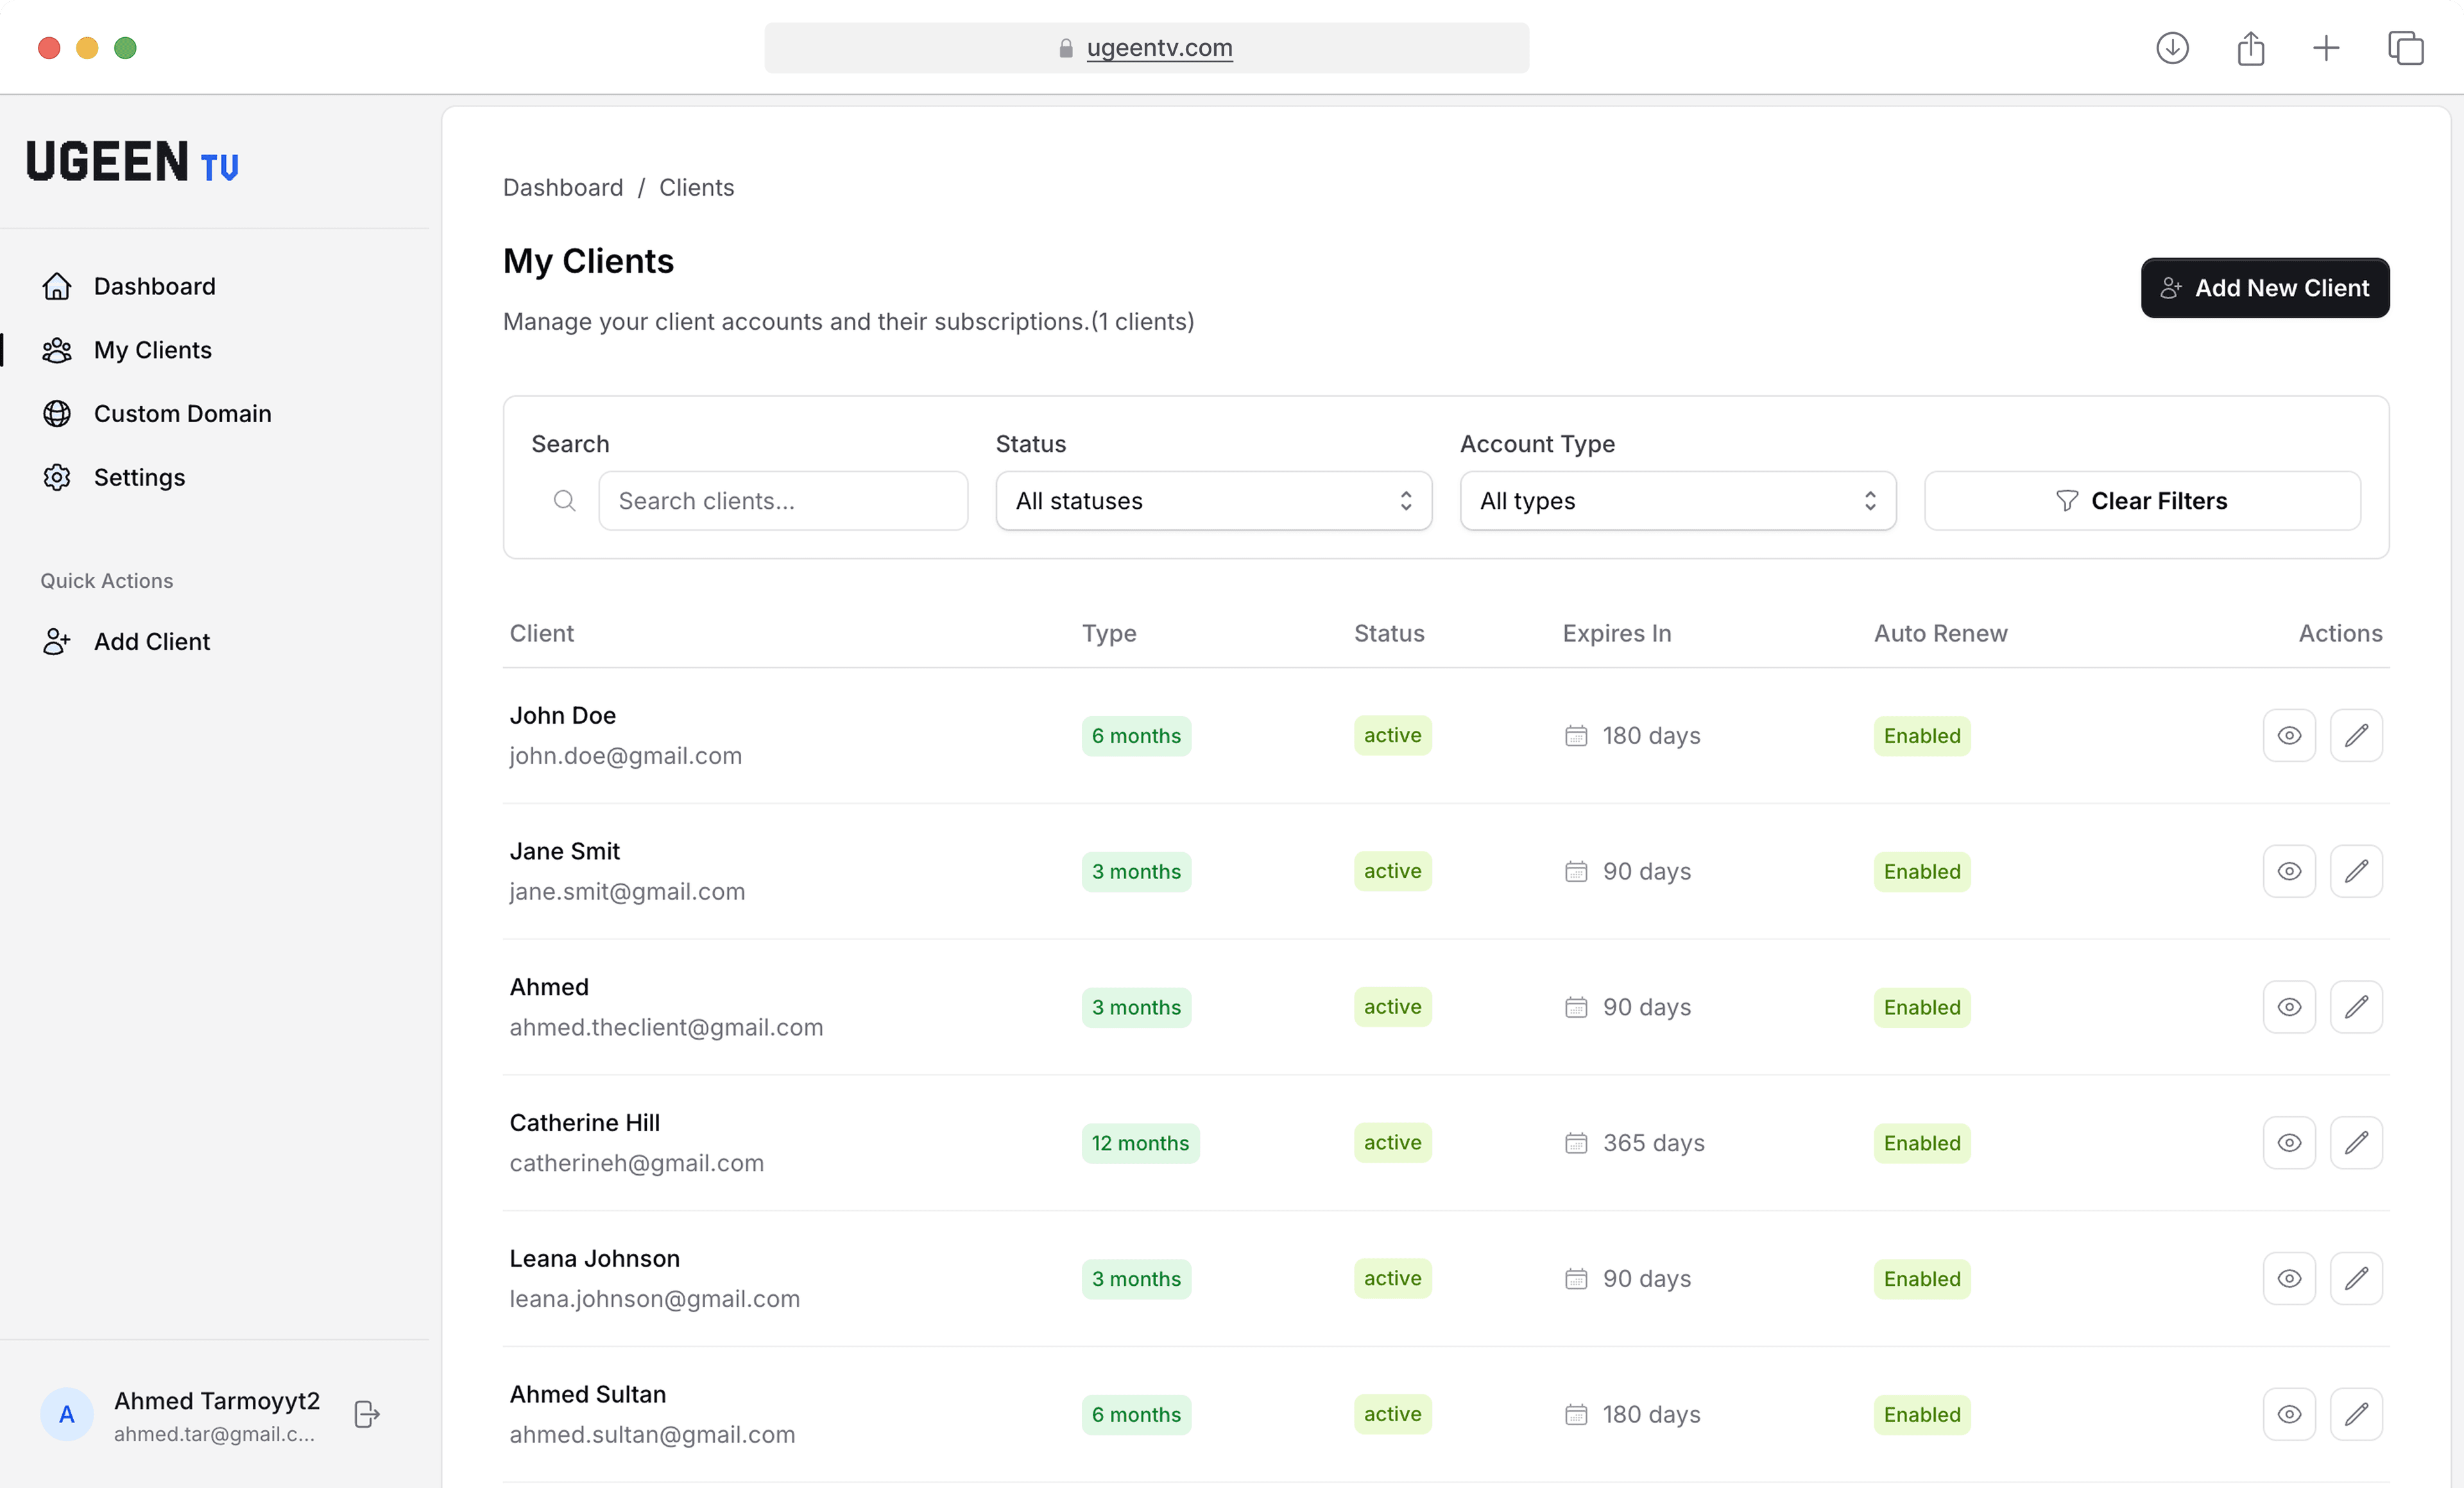Click the Clear Filters button
The image size is (2464, 1488).
[2142, 501]
